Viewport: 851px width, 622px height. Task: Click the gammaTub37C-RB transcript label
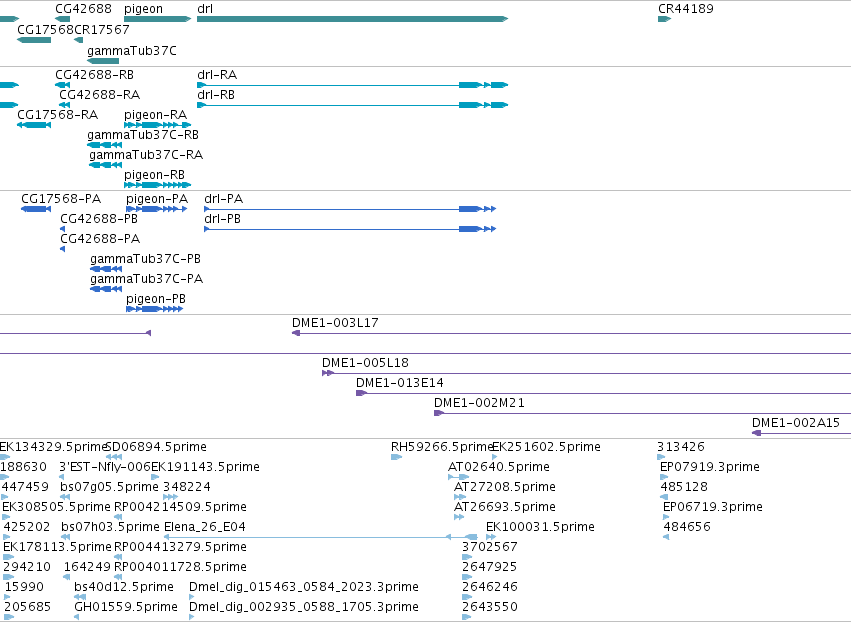pos(143,135)
